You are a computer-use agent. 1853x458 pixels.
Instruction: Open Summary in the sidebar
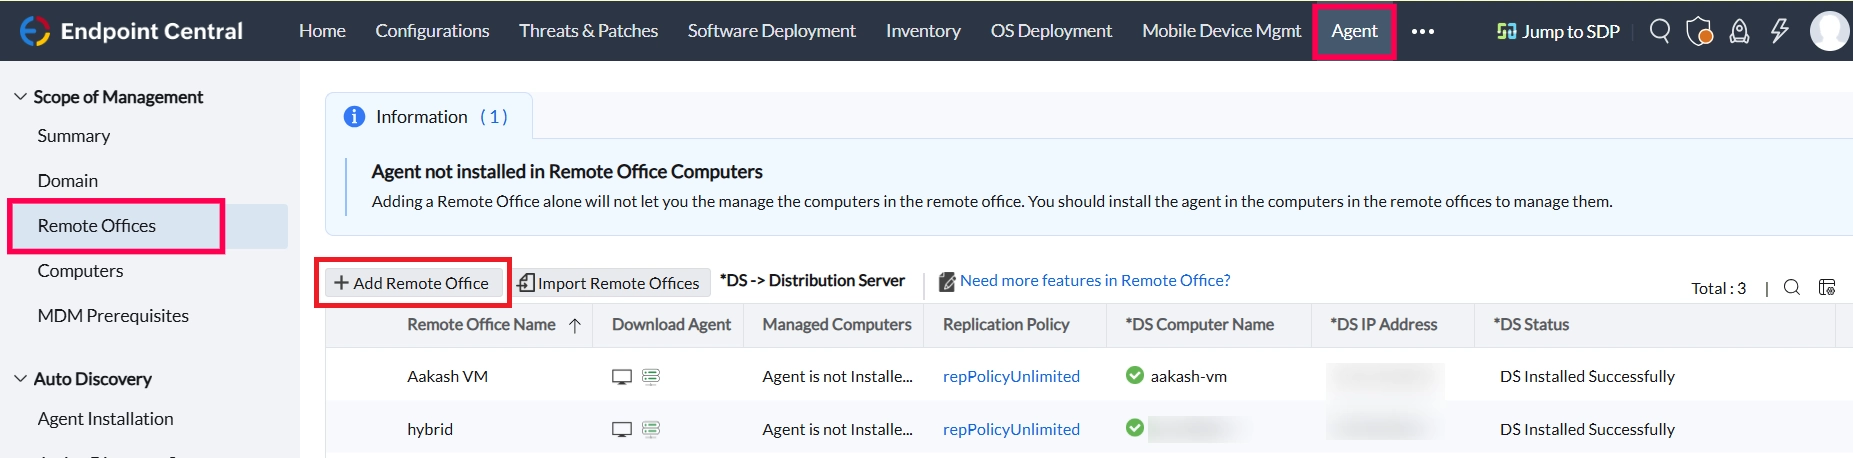click(74, 136)
